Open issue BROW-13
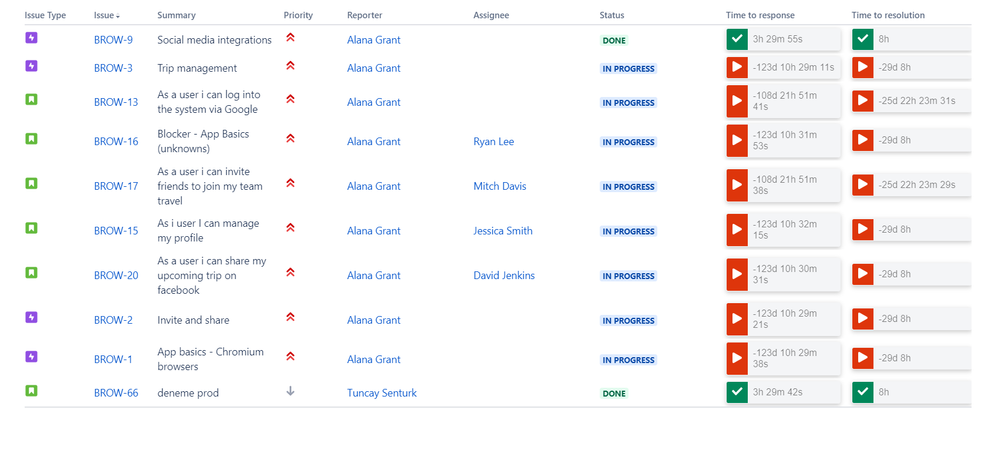Image resolution: width=998 pixels, height=470 pixels. click(116, 102)
